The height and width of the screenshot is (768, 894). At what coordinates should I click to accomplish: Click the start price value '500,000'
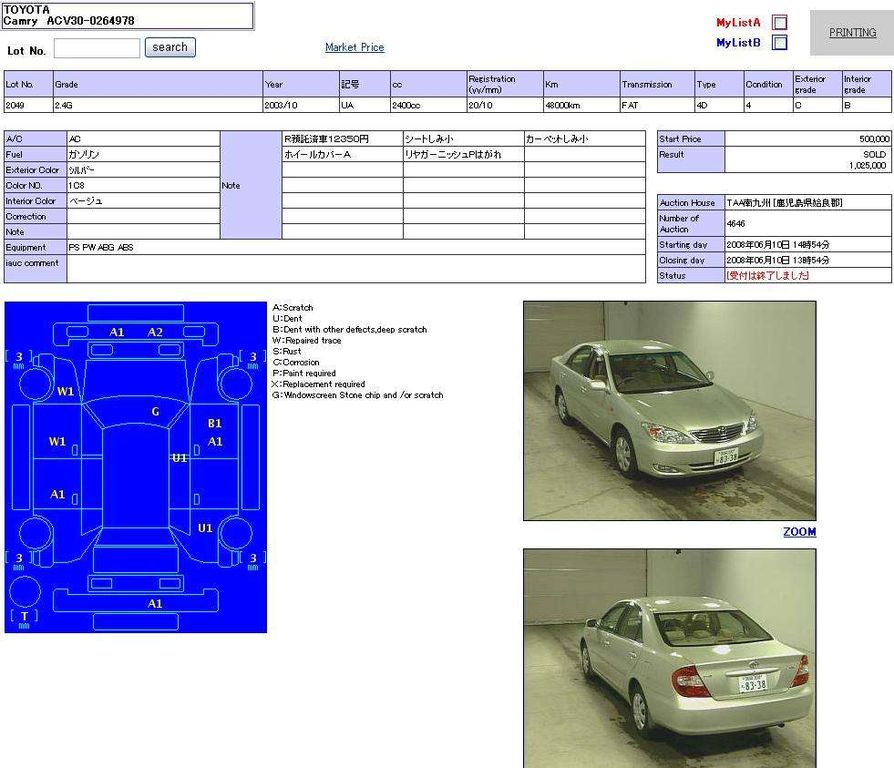[x=874, y=139]
